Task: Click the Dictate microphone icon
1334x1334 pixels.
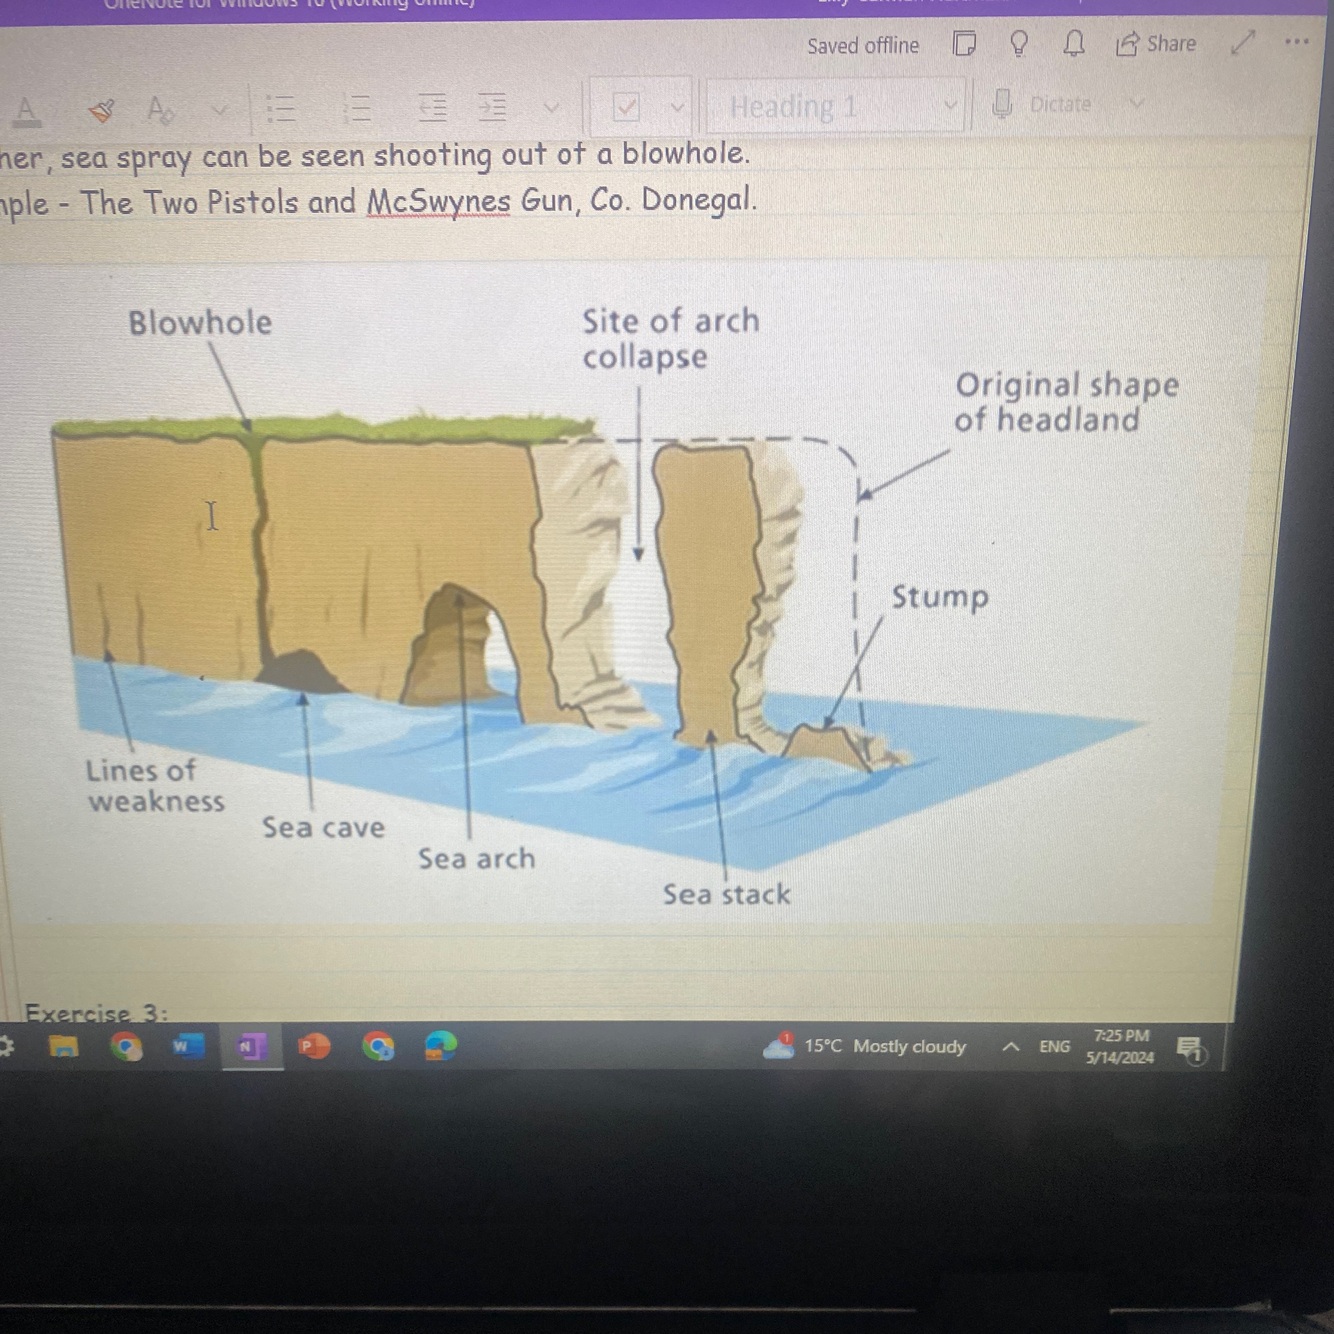Action: (1002, 103)
